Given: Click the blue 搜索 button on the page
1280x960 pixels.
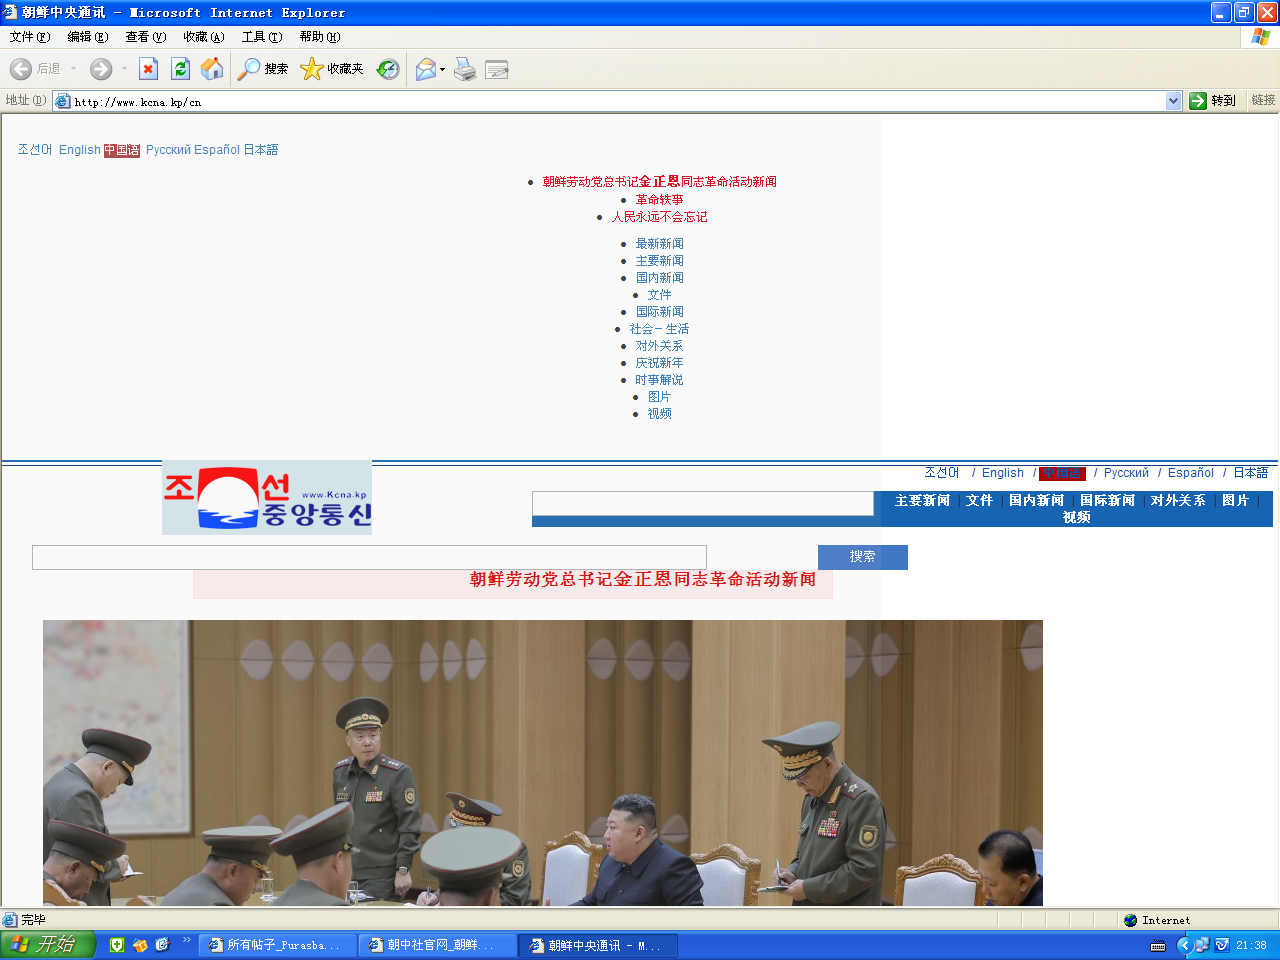Looking at the screenshot, I should click(862, 557).
